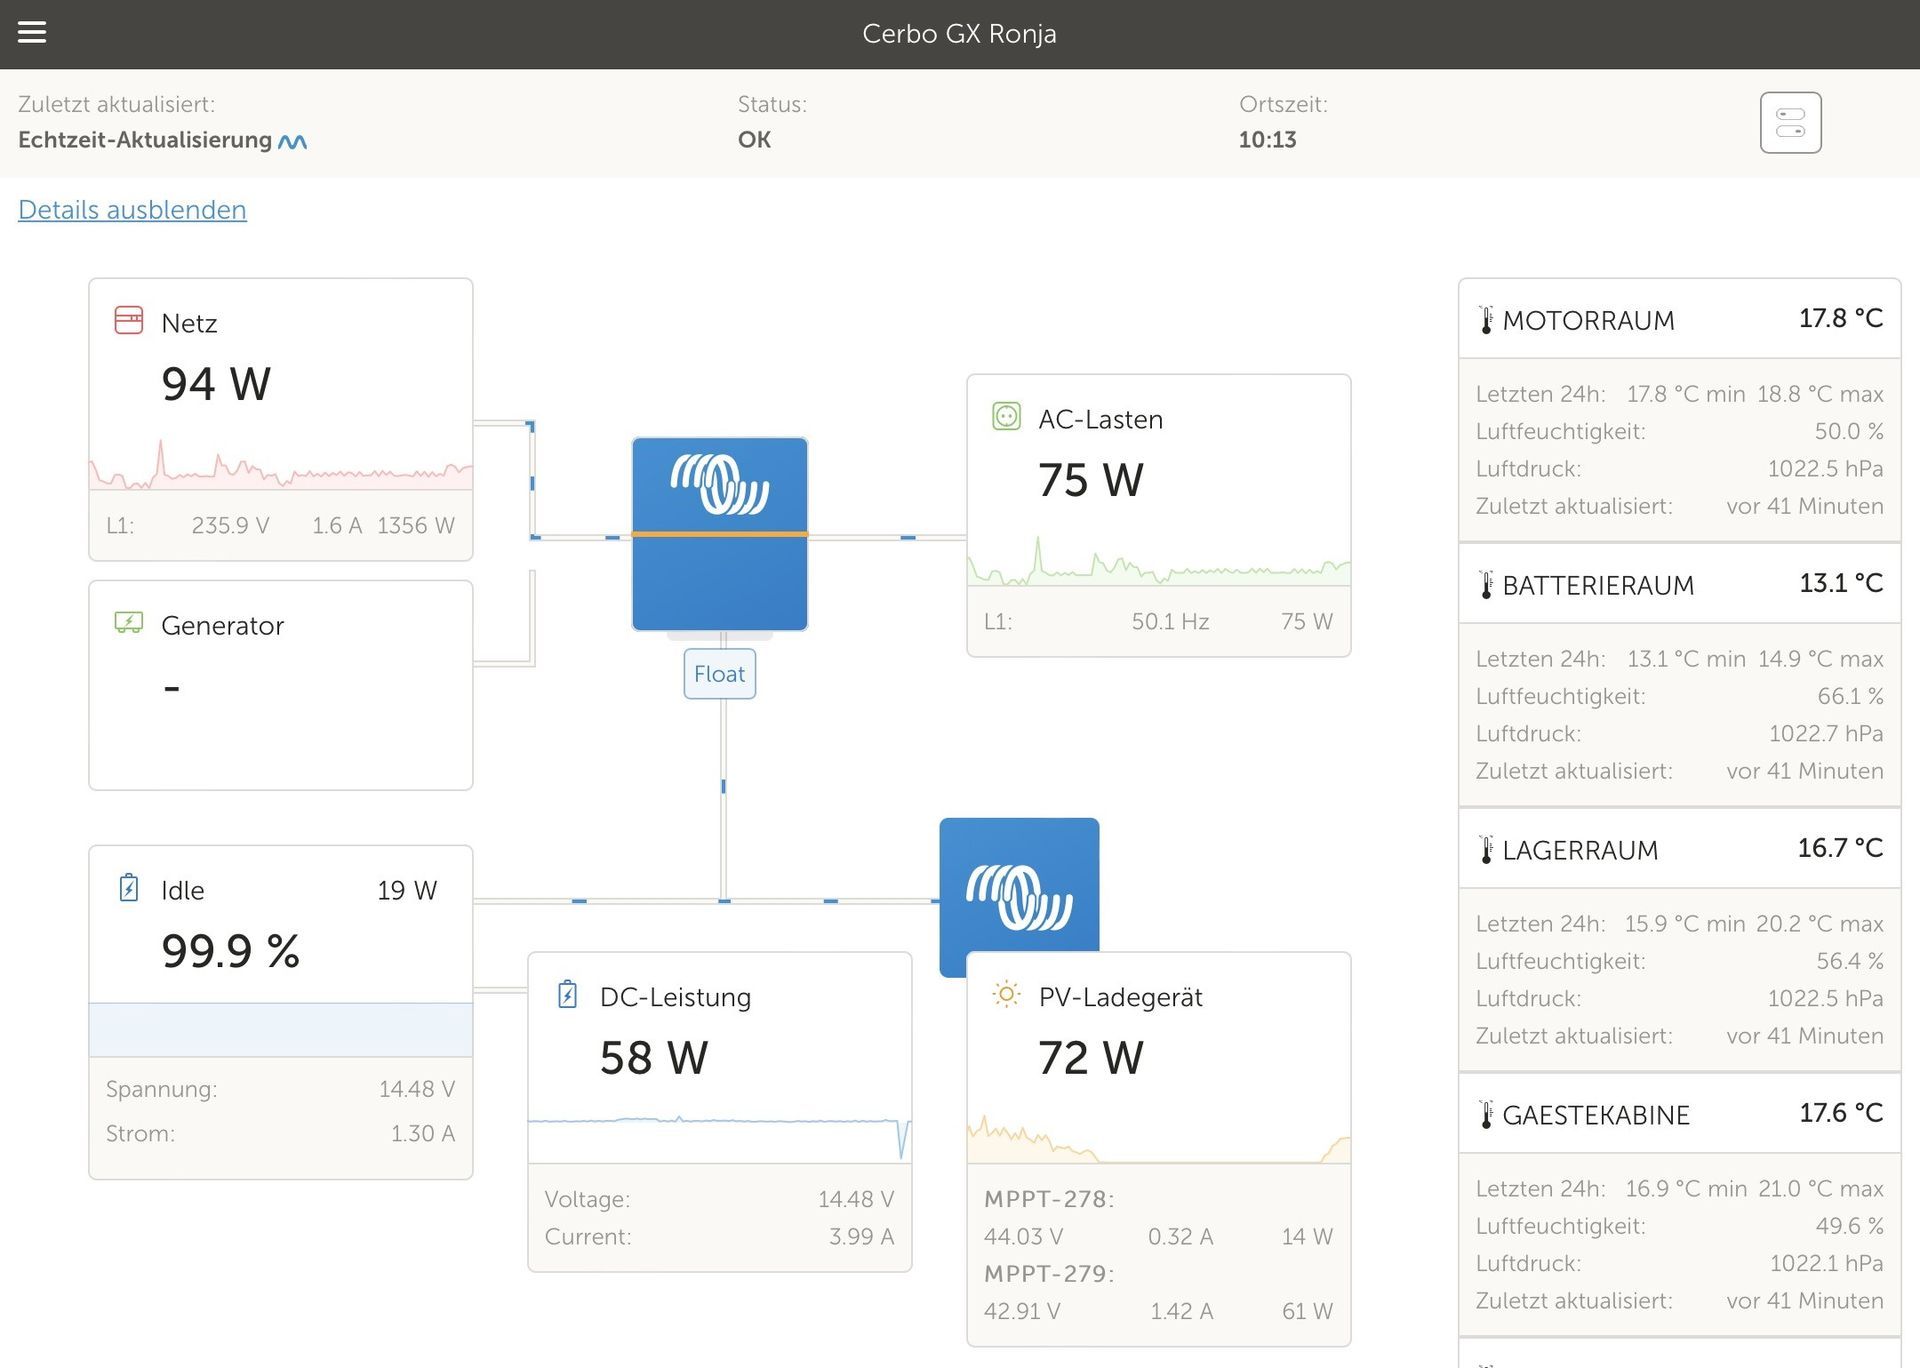Click the Generator dash value
The image size is (1920, 1368).
click(172, 688)
